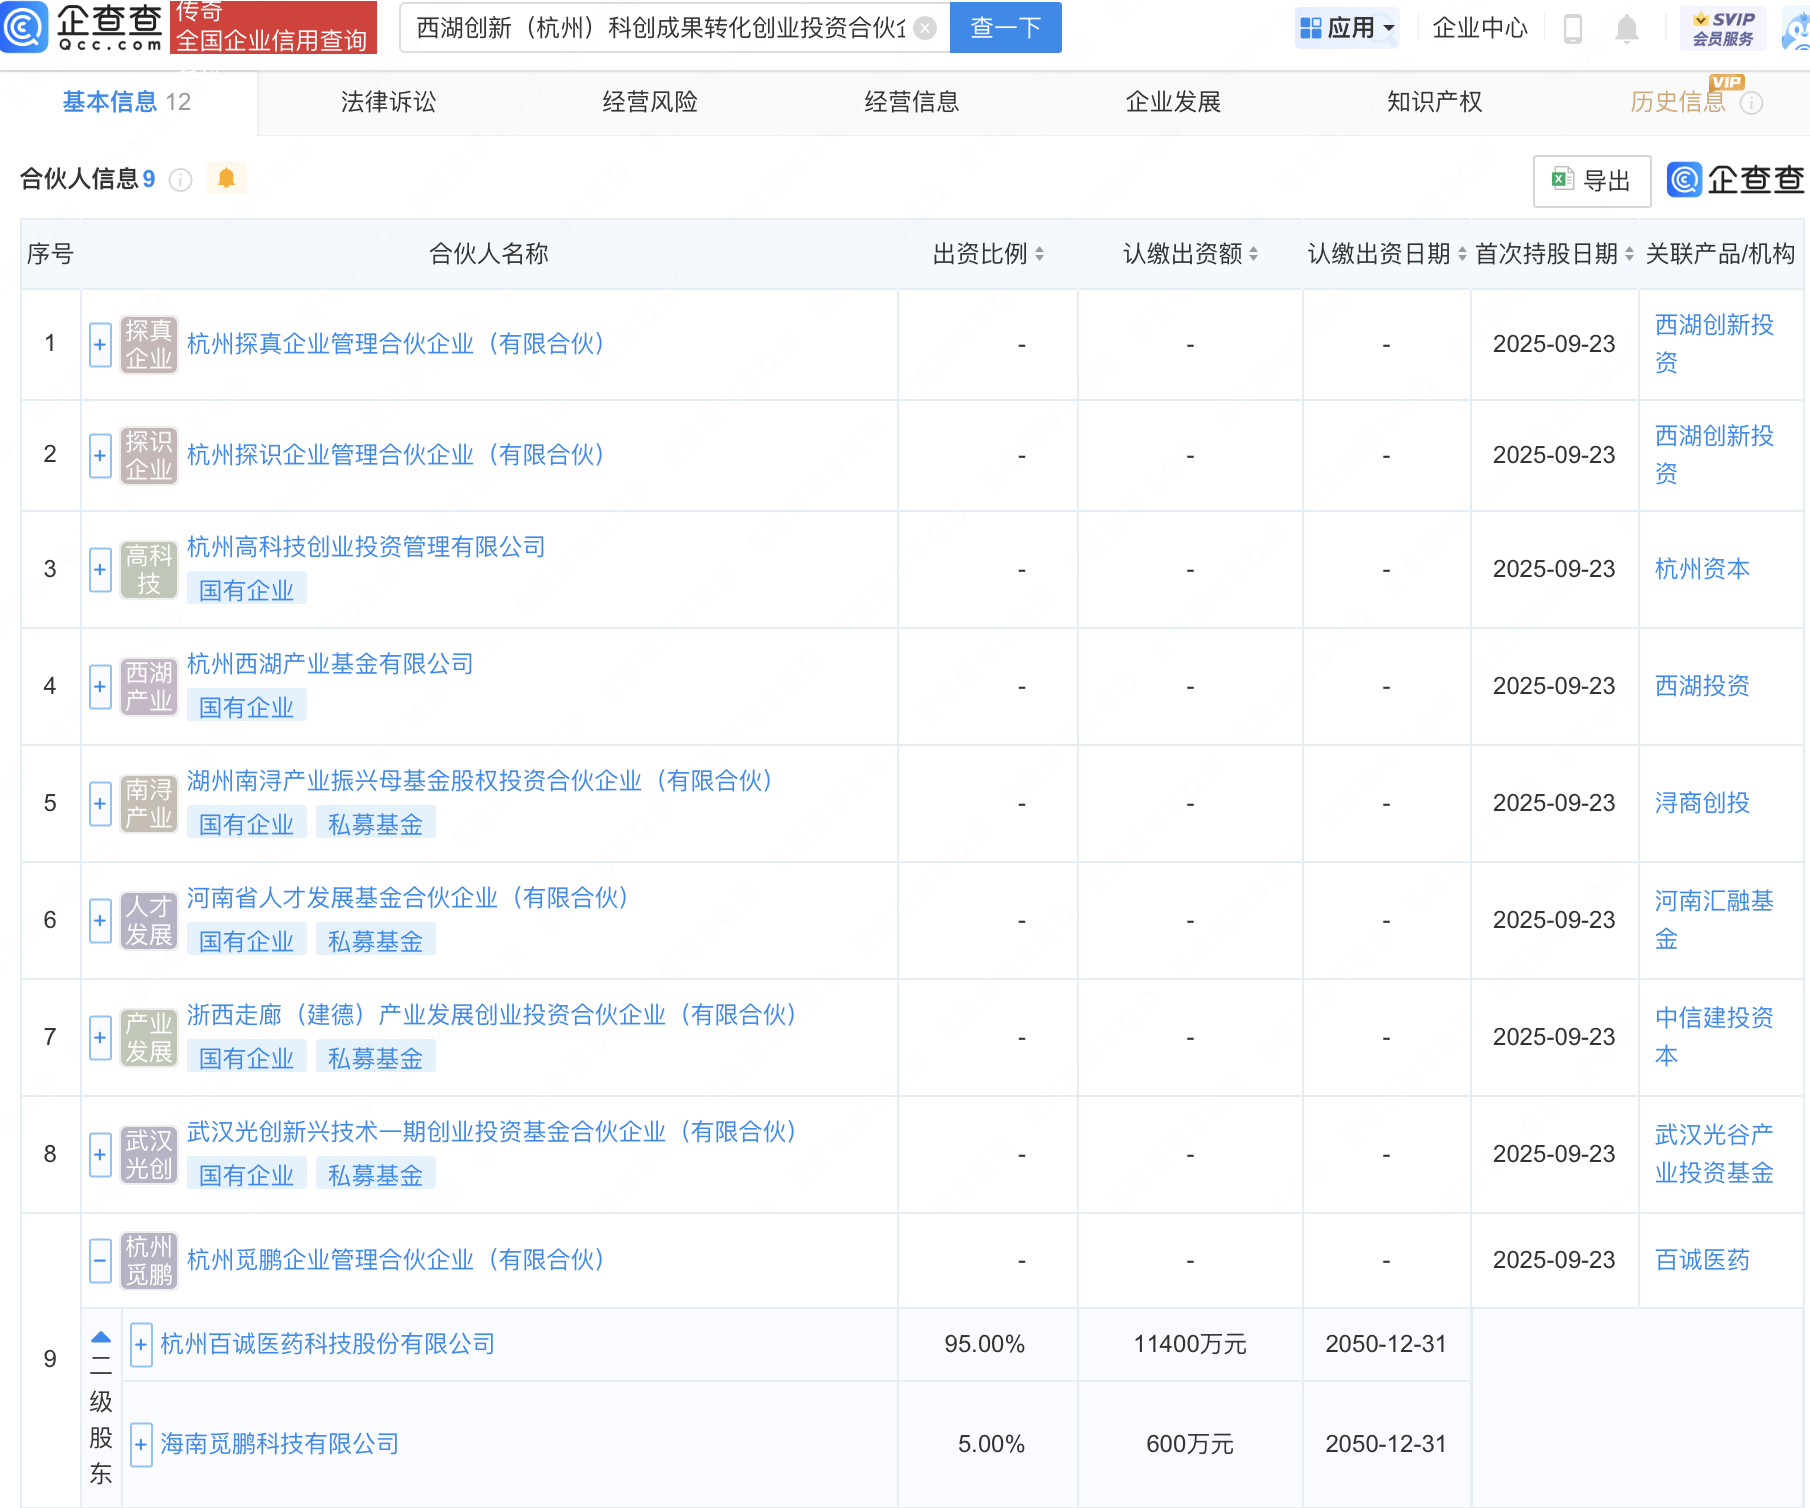Open 武汉光谷产业投资基金 link
Image resolution: width=1810 pixels, height=1508 pixels.
pos(1714,1154)
